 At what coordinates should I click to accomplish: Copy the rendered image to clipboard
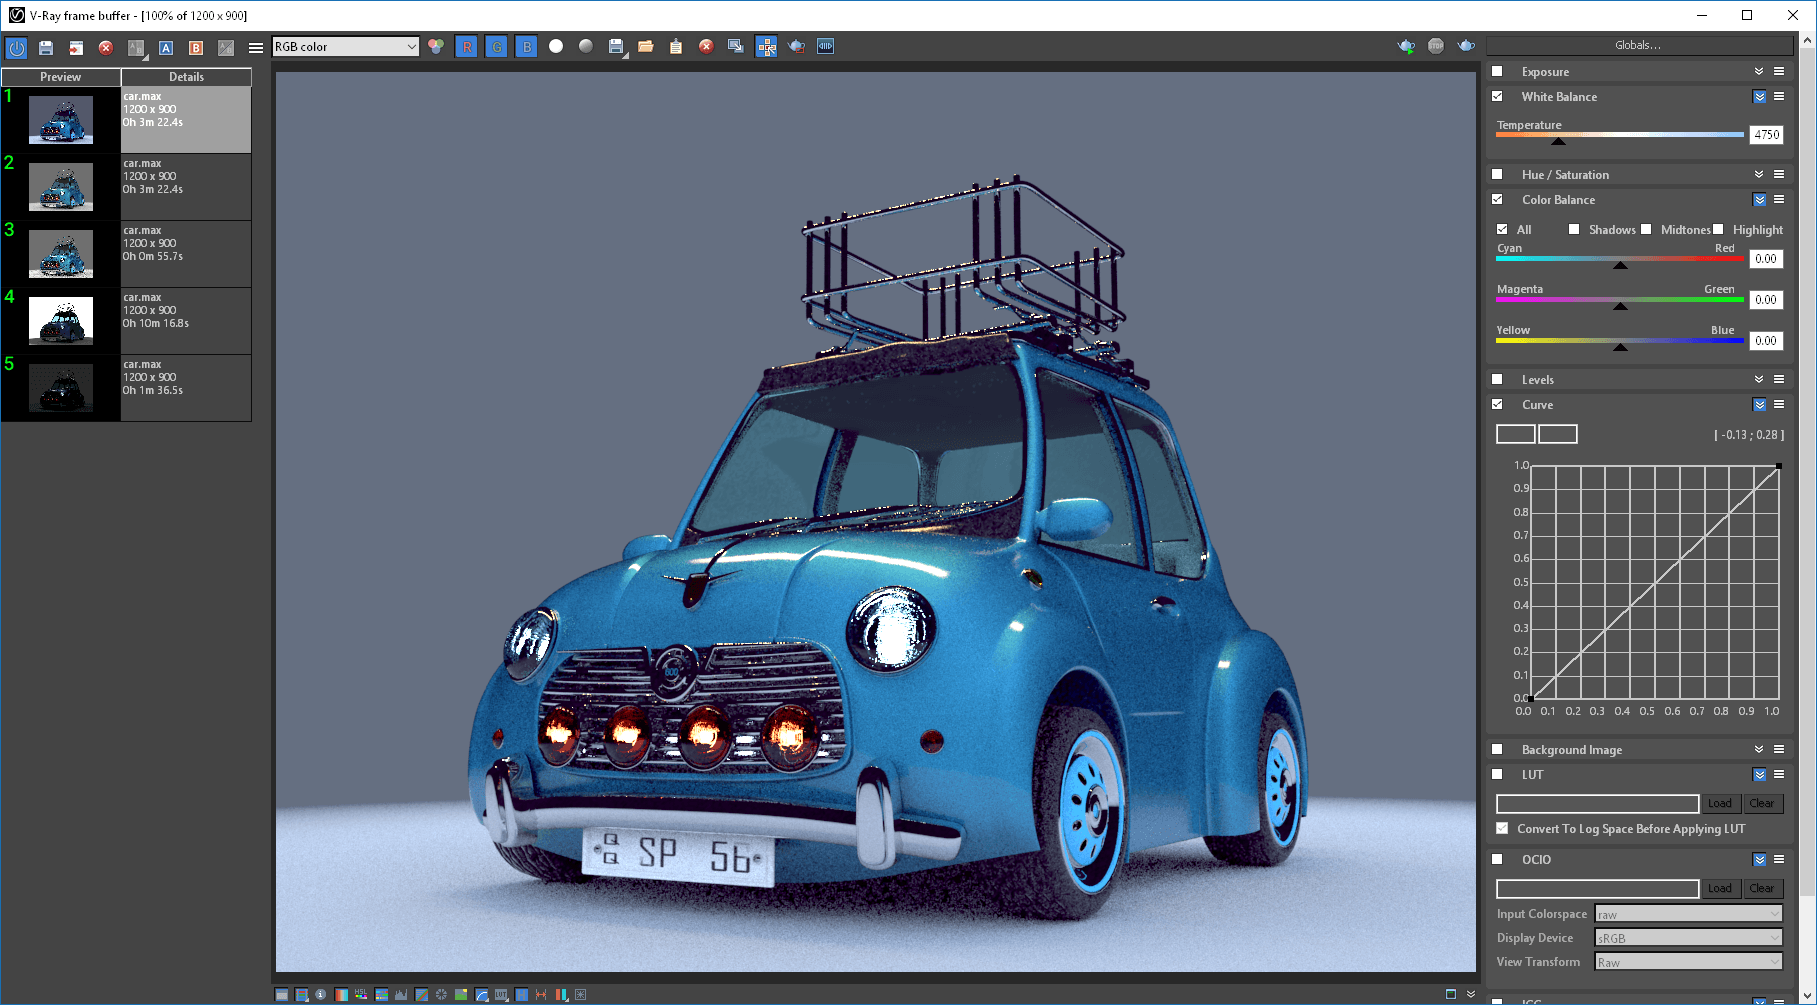[676, 46]
